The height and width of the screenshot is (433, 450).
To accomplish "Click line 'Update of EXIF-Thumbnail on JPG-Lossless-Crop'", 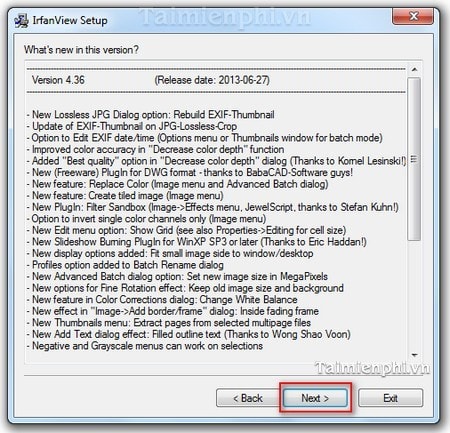I will point(132,126).
